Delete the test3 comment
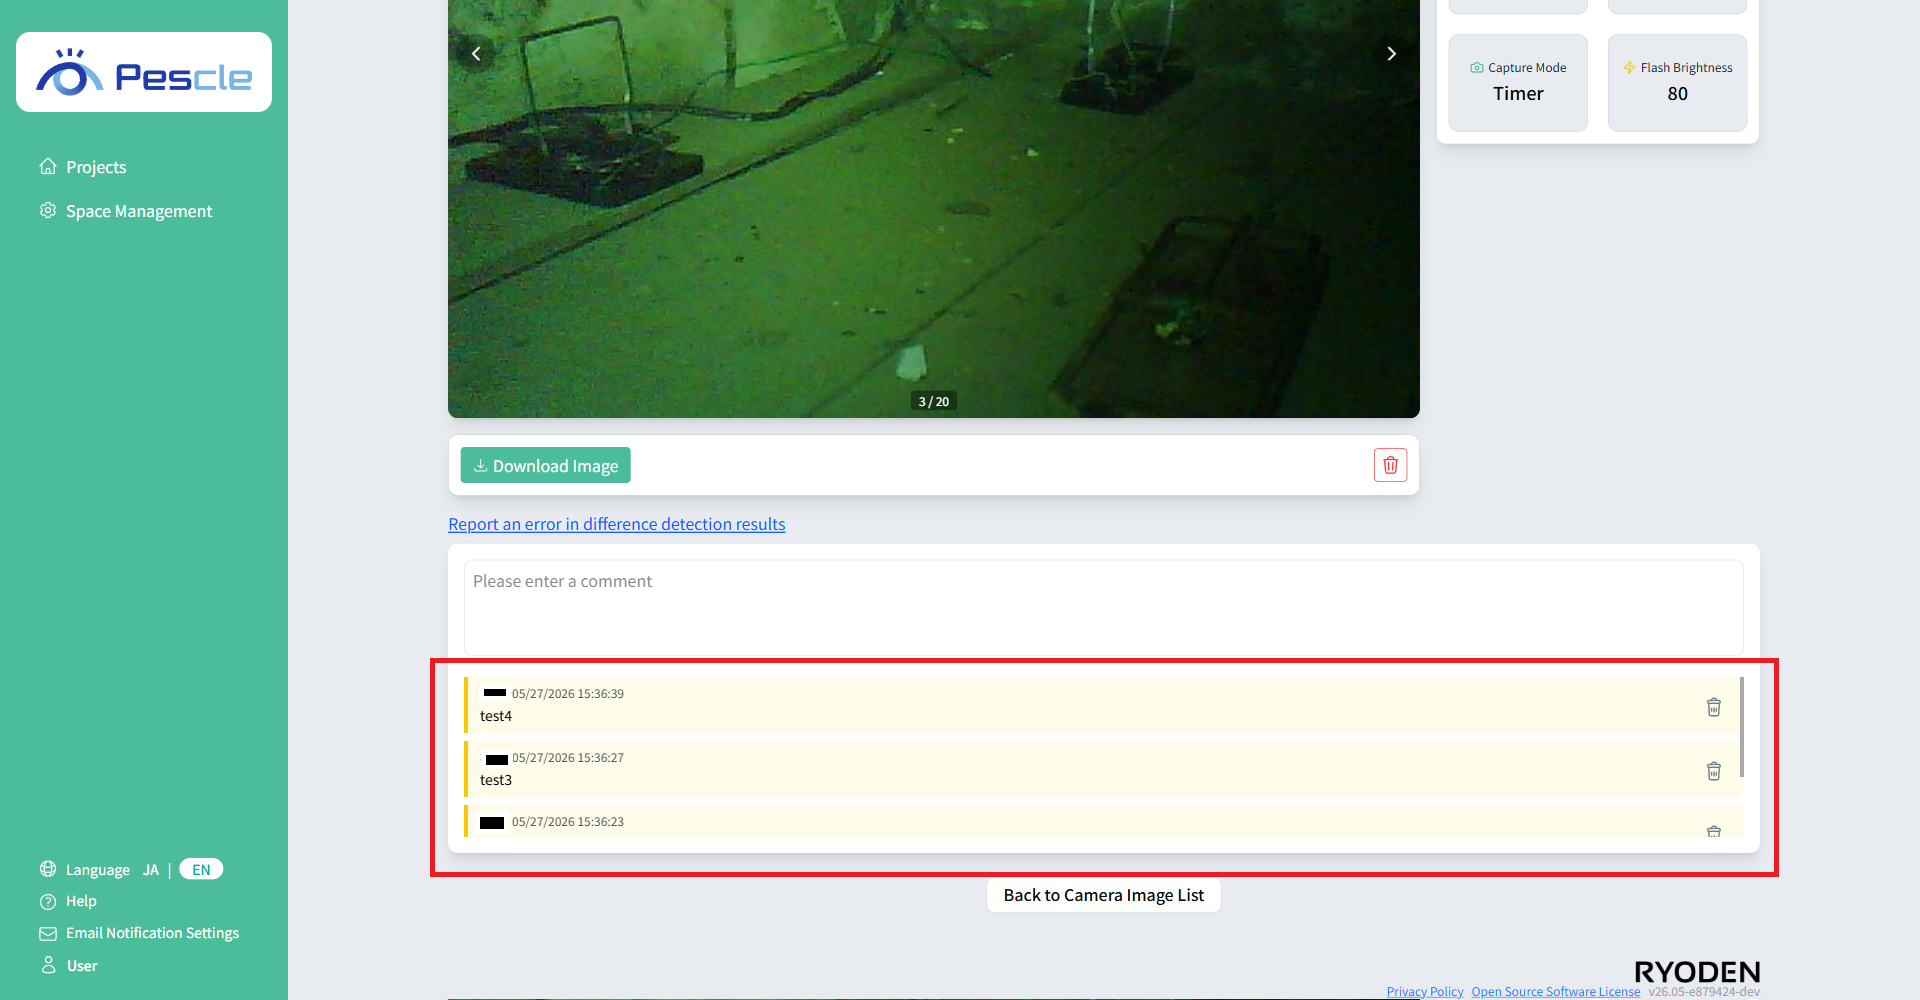This screenshot has width=1920, height=1000. click(x=1713, y=771)
